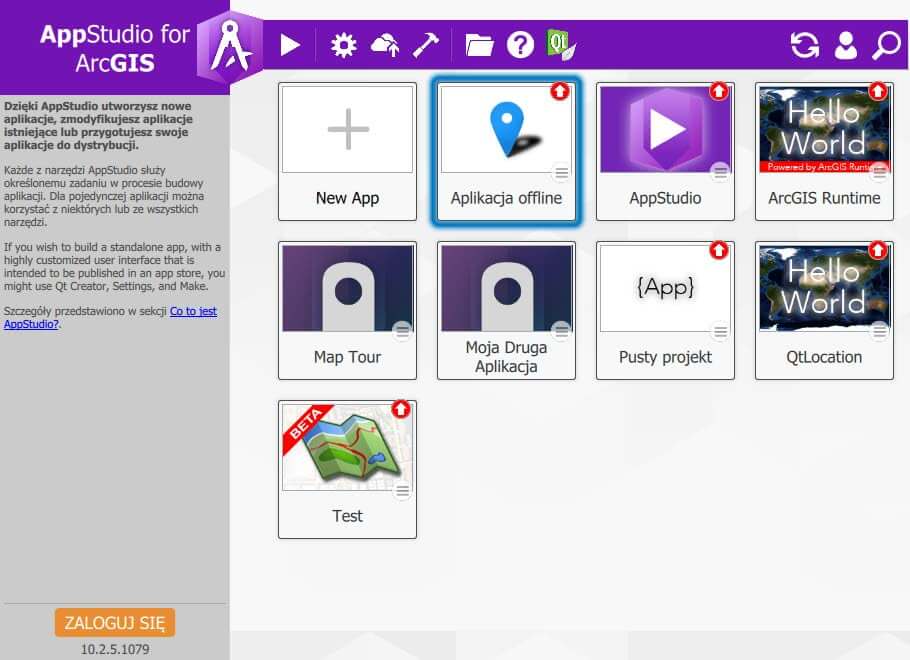
Task: Click the search magnifier icon
Action: 886,45
